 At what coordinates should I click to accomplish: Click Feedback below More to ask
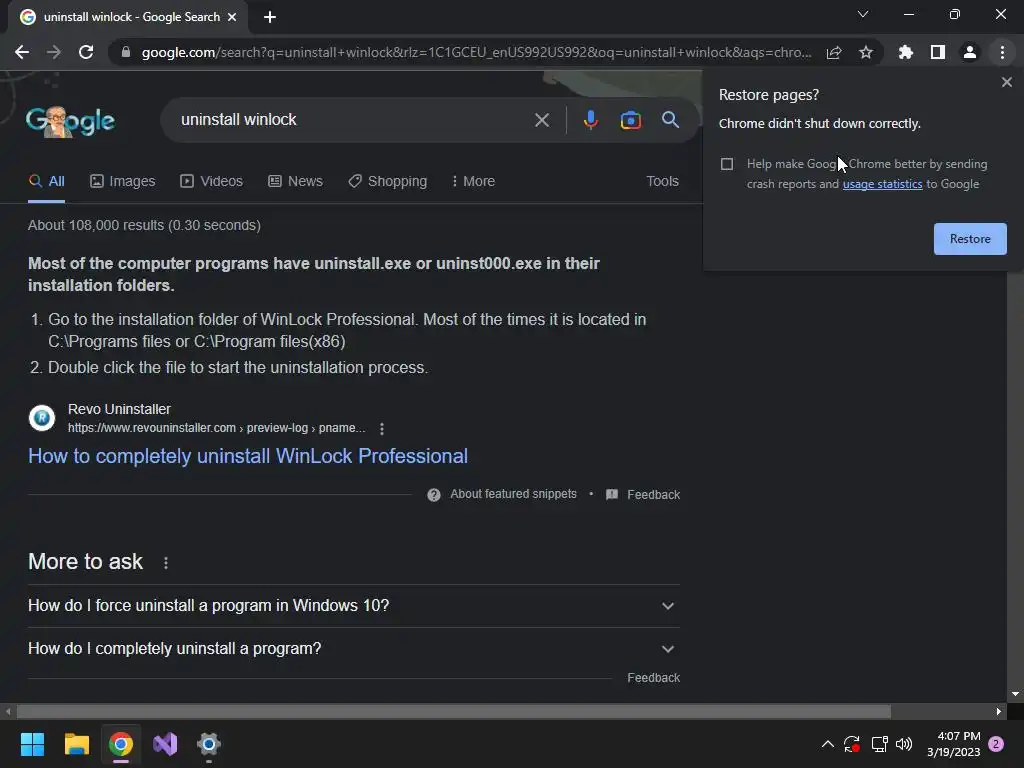(654, 678)
